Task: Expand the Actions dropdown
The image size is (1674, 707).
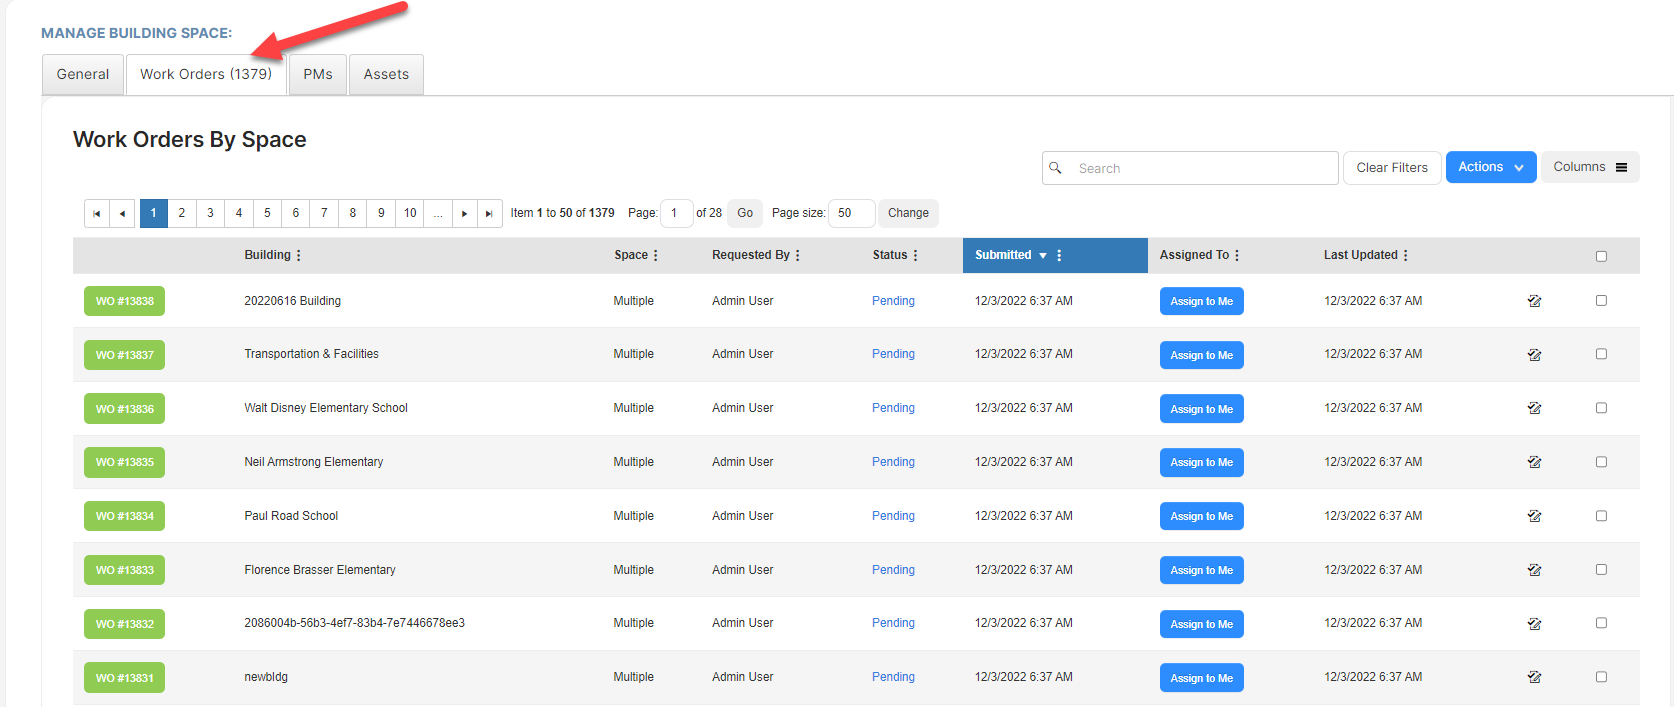Action: pyautogui.click(x=1490, y=167)
